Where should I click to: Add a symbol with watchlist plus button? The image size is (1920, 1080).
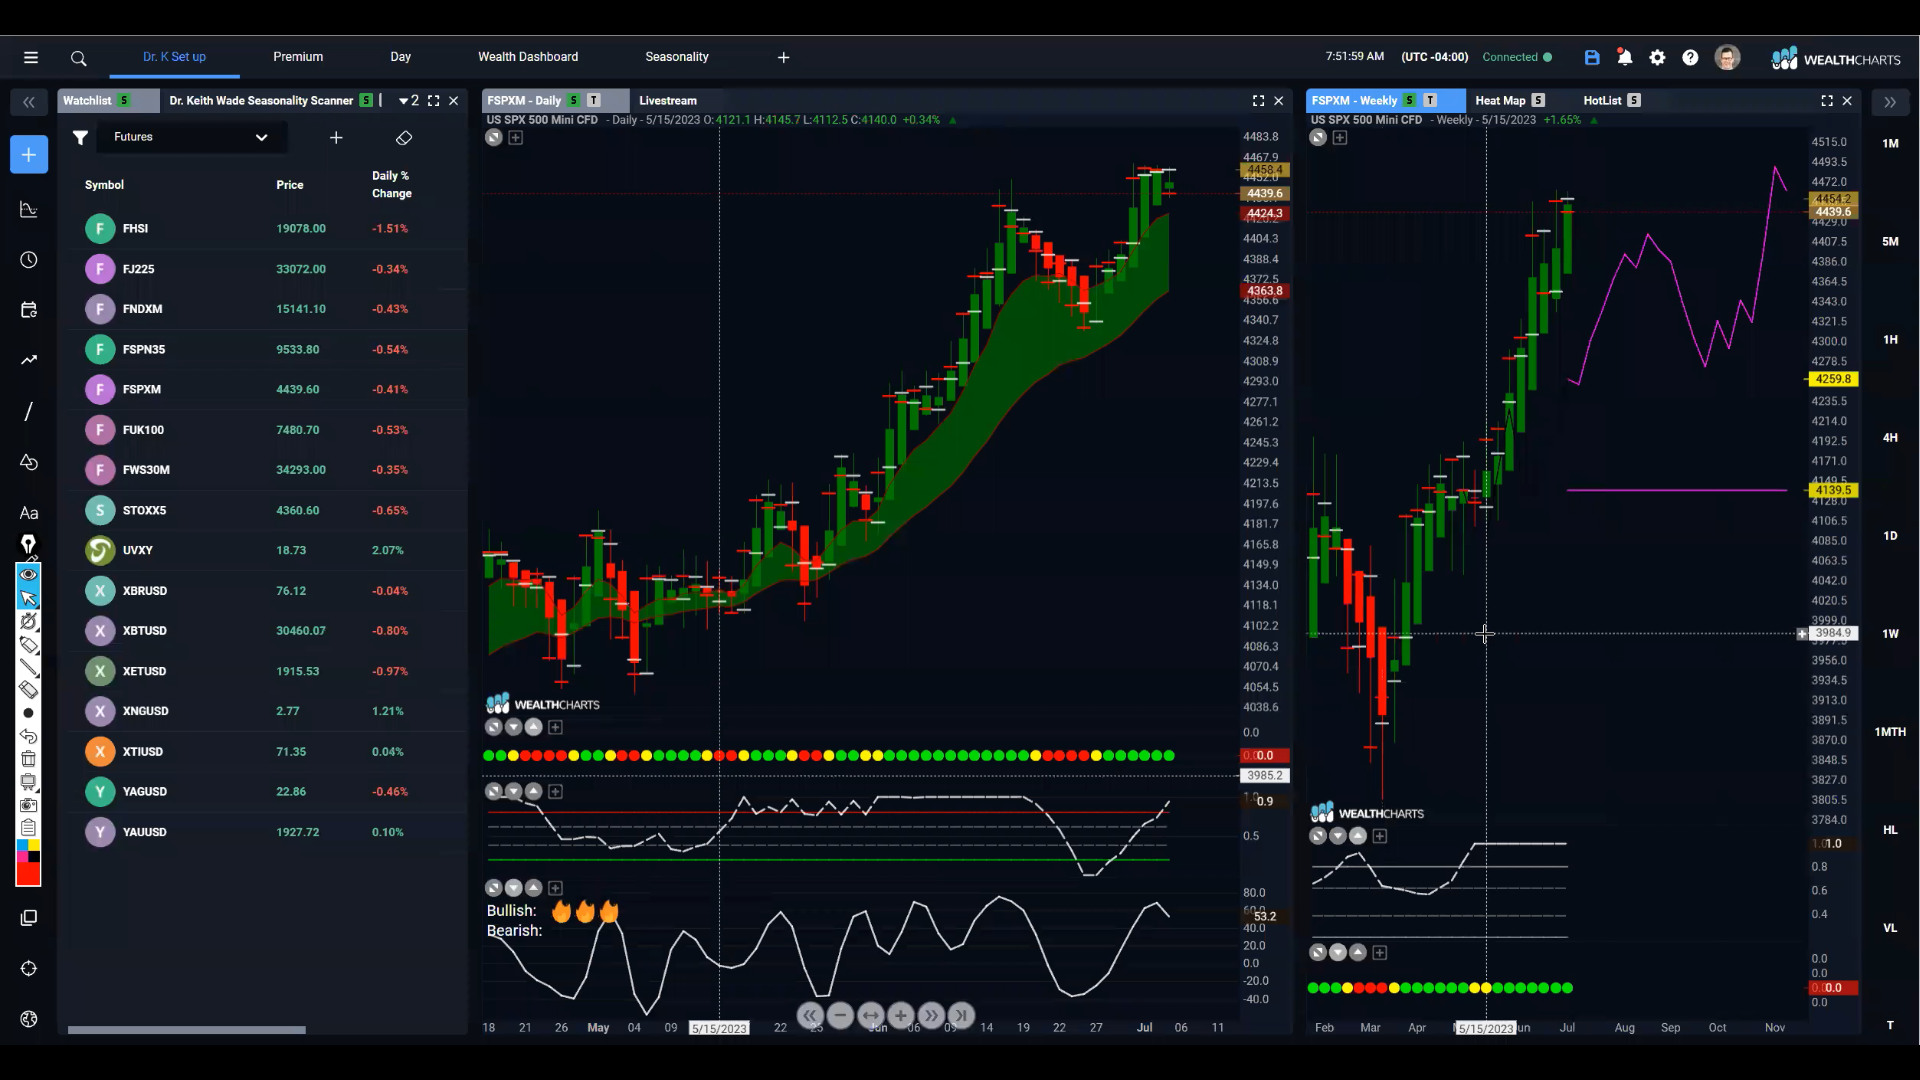click(336, 138)
